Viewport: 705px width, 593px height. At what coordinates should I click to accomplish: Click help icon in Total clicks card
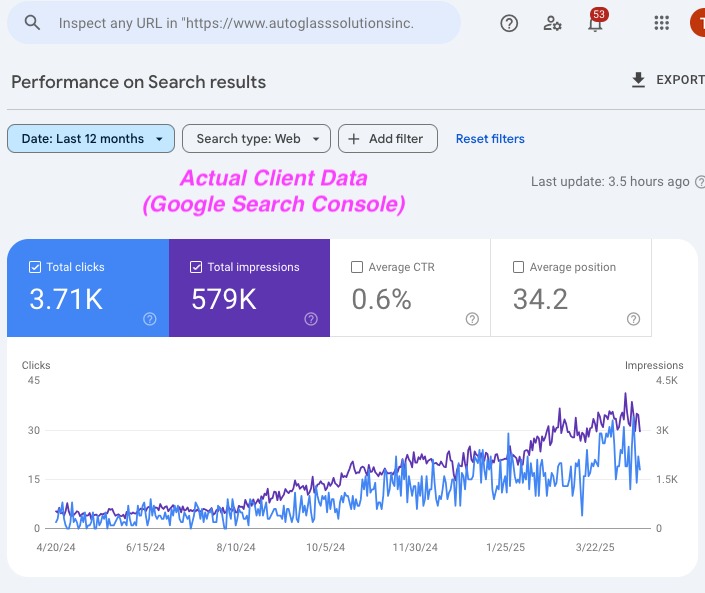(x=150, y=319)
